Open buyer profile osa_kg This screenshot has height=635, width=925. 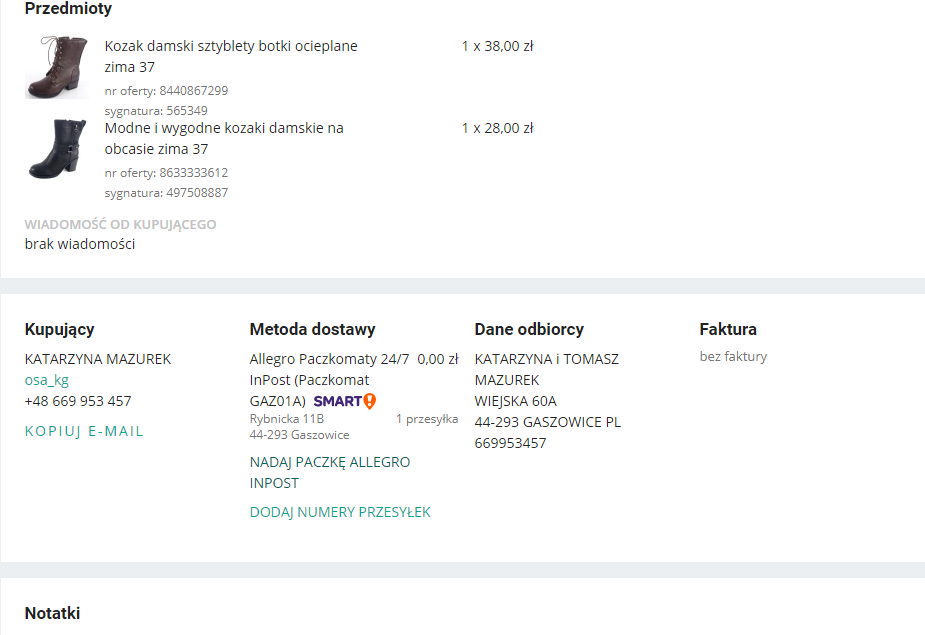pos(47,380)
